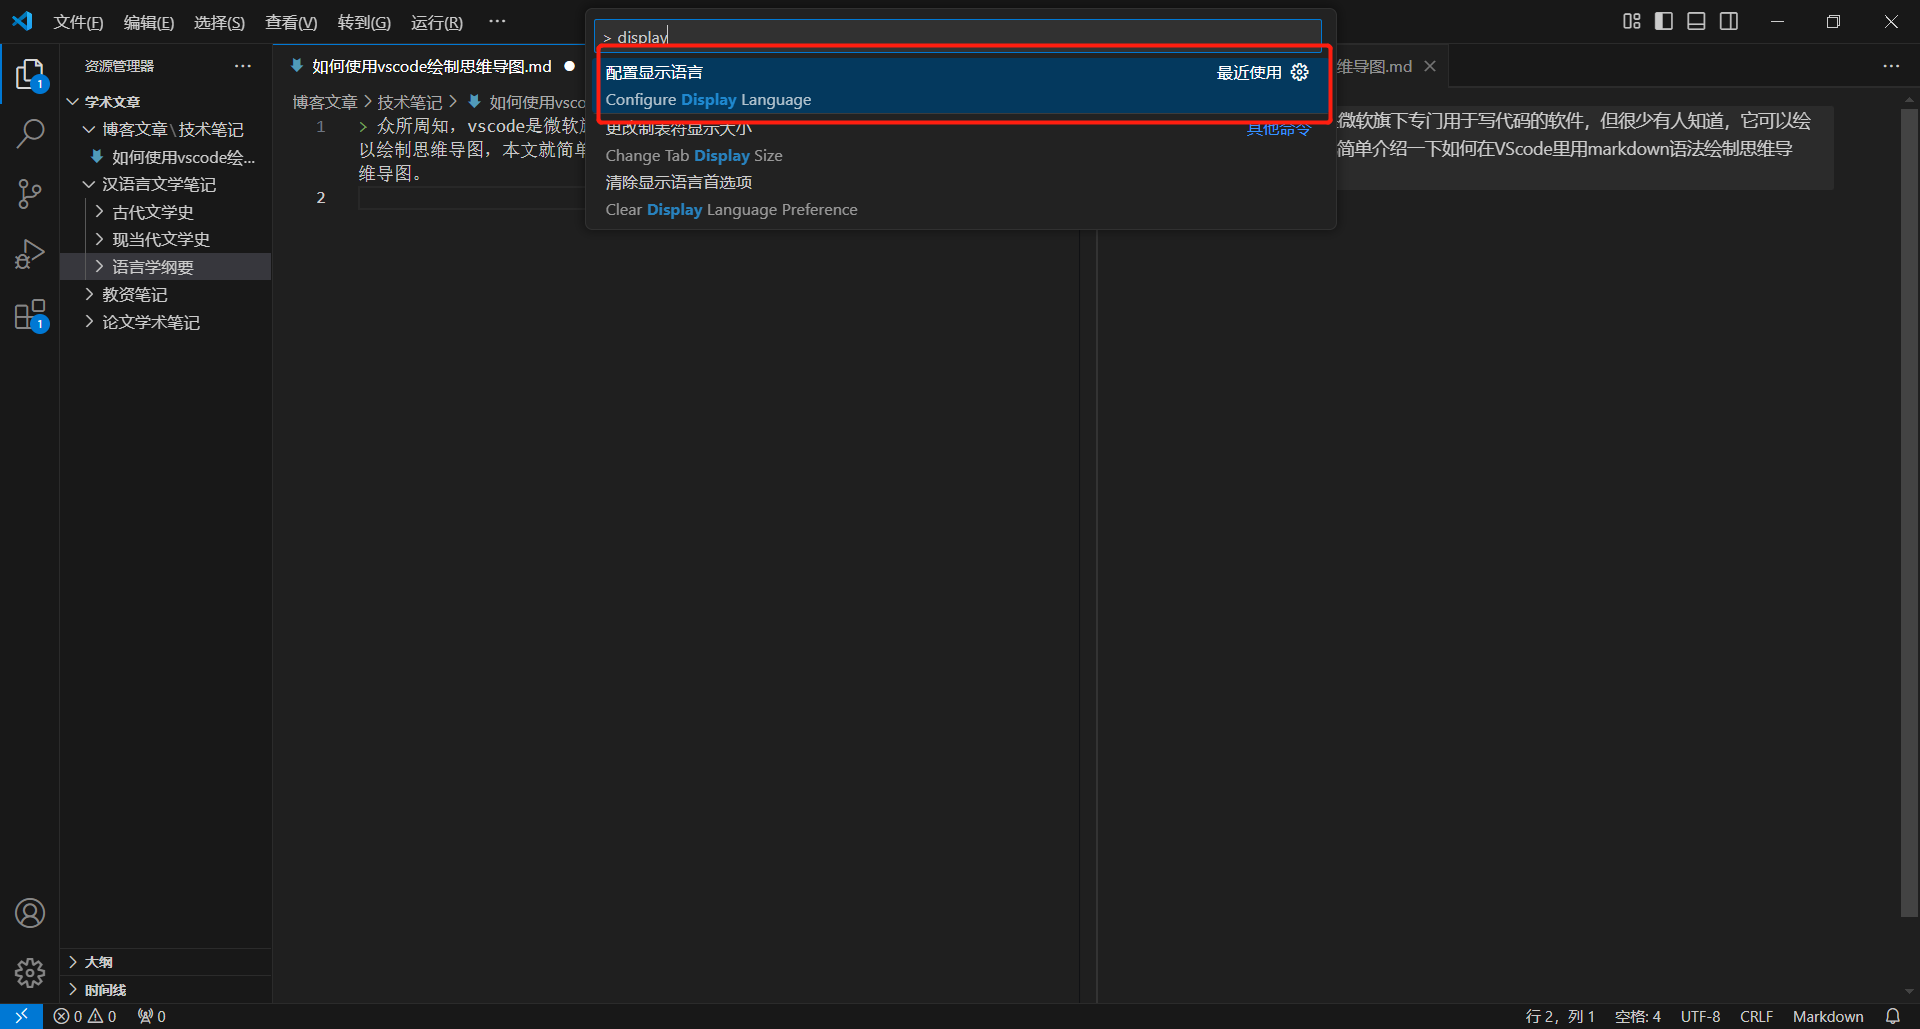
Task: Open the 编辑(E) menu
Action: pos(148,22)
